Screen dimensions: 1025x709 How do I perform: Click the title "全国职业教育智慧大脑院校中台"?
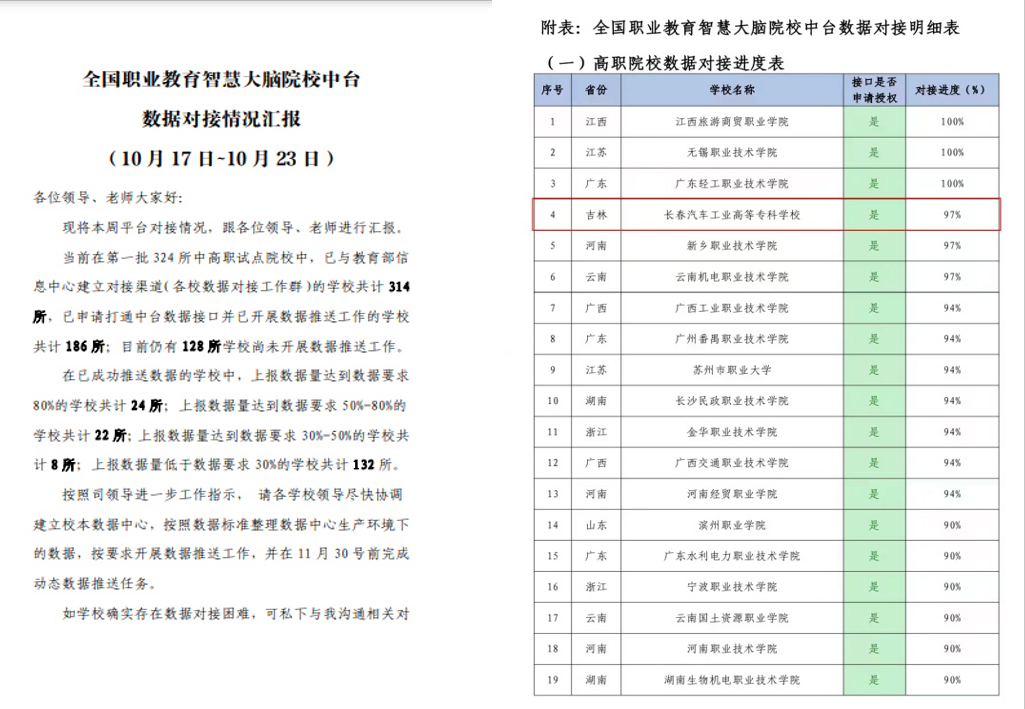221,80
